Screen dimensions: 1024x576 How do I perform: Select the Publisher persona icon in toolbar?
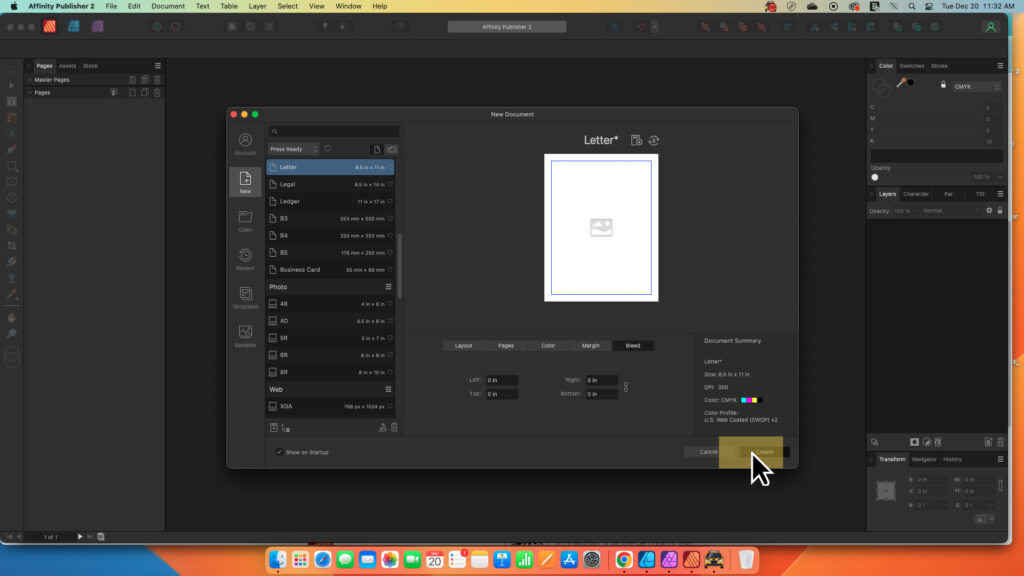[x=50, y=27]
